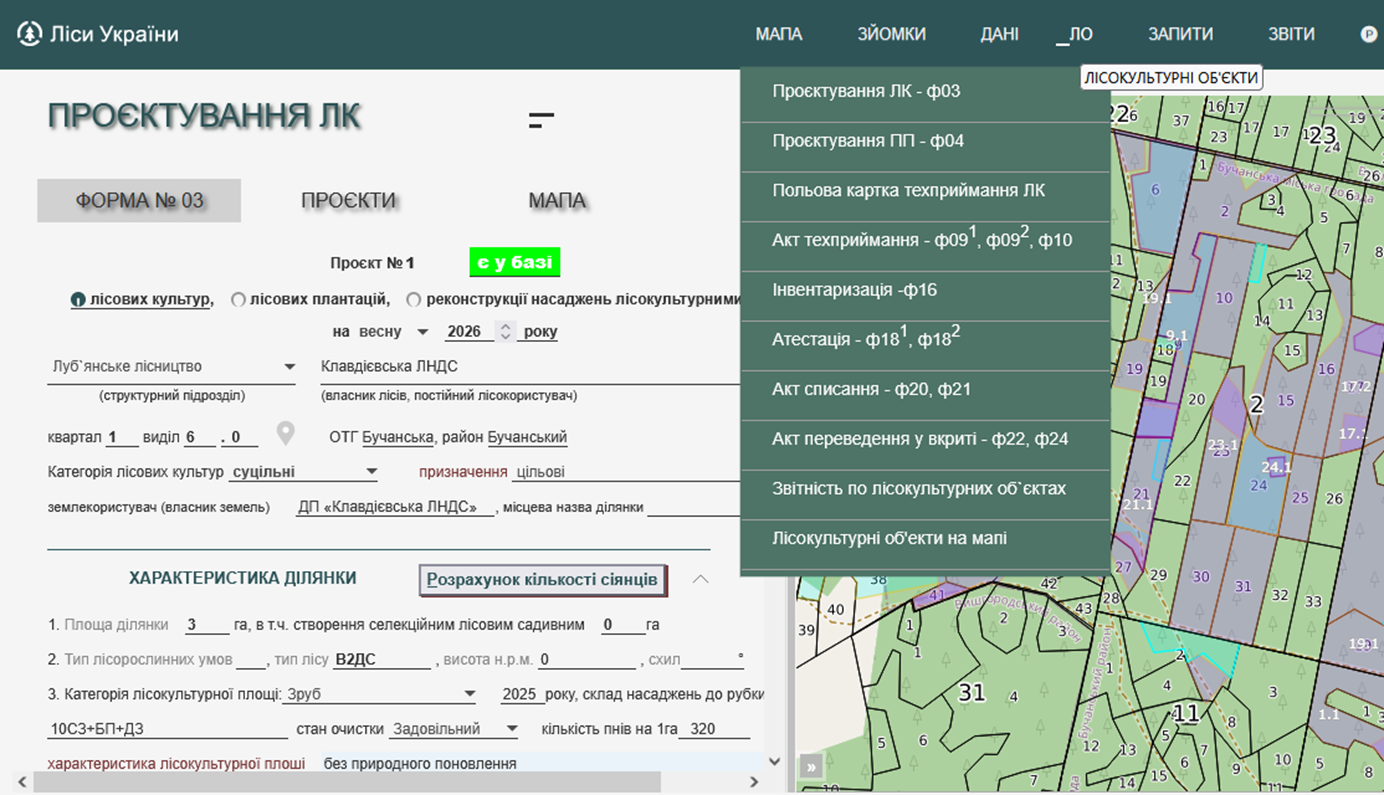
Task: Open the hamburger menu icon beside the heading
Action: pyautogui.click(x=541, y=121)
